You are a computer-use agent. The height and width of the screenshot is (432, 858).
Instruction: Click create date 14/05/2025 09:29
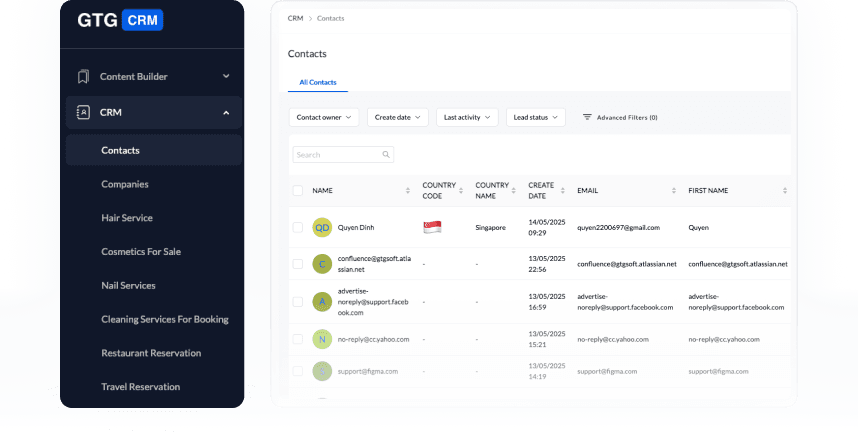pos(547,227)
